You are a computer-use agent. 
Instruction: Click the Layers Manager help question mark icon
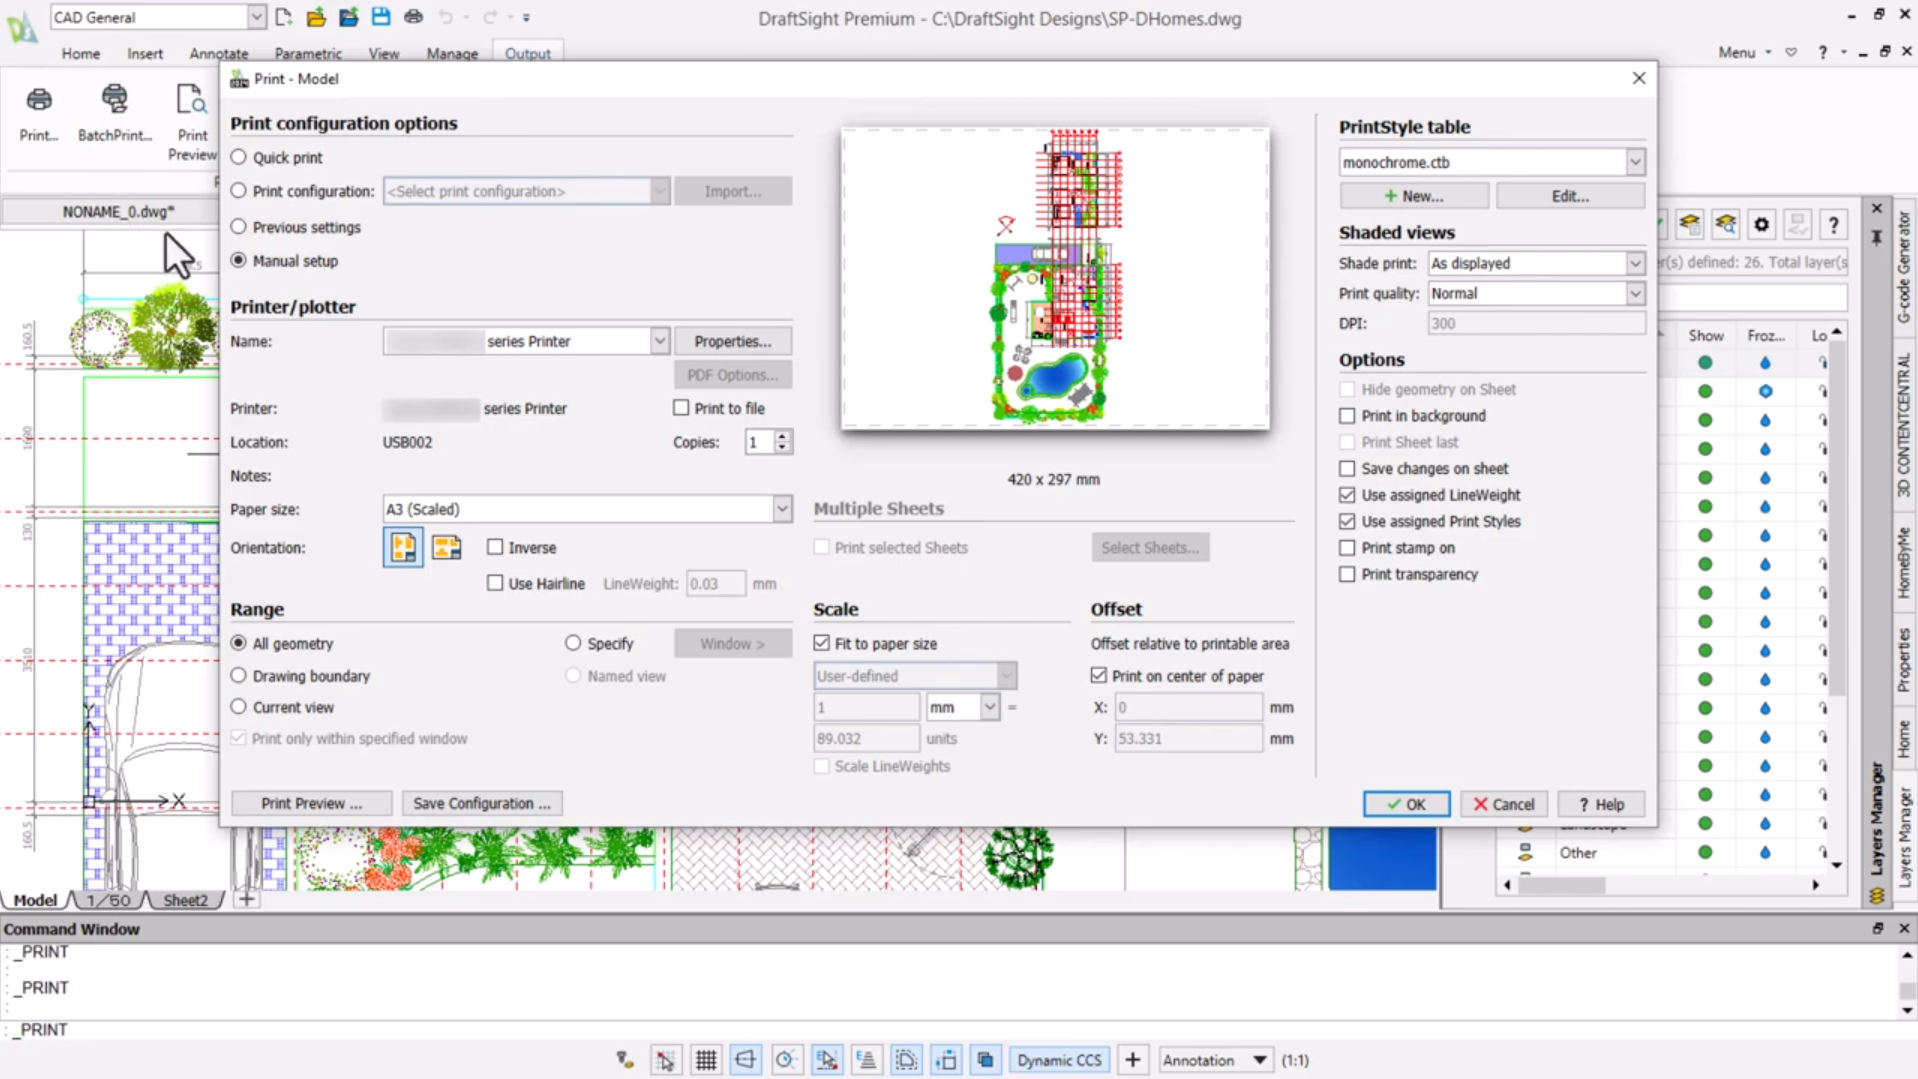click(x=1833, y=224)
